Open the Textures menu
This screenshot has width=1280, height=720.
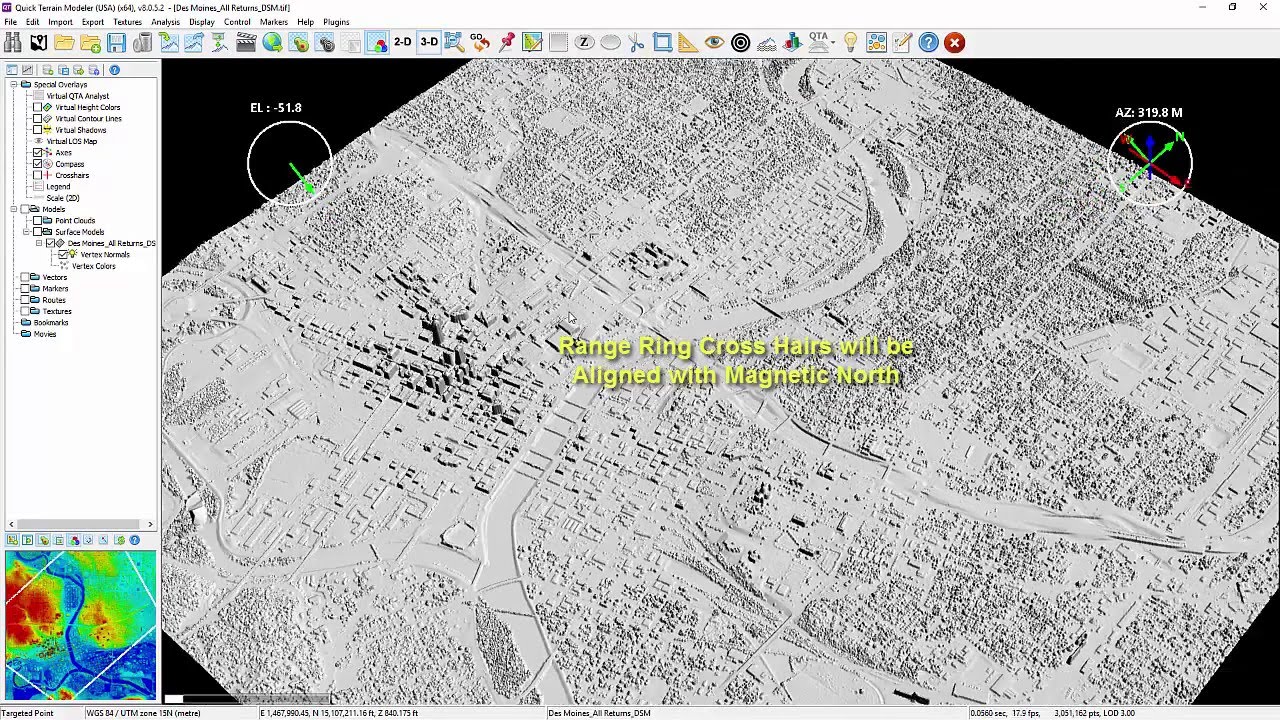(127, 22)
